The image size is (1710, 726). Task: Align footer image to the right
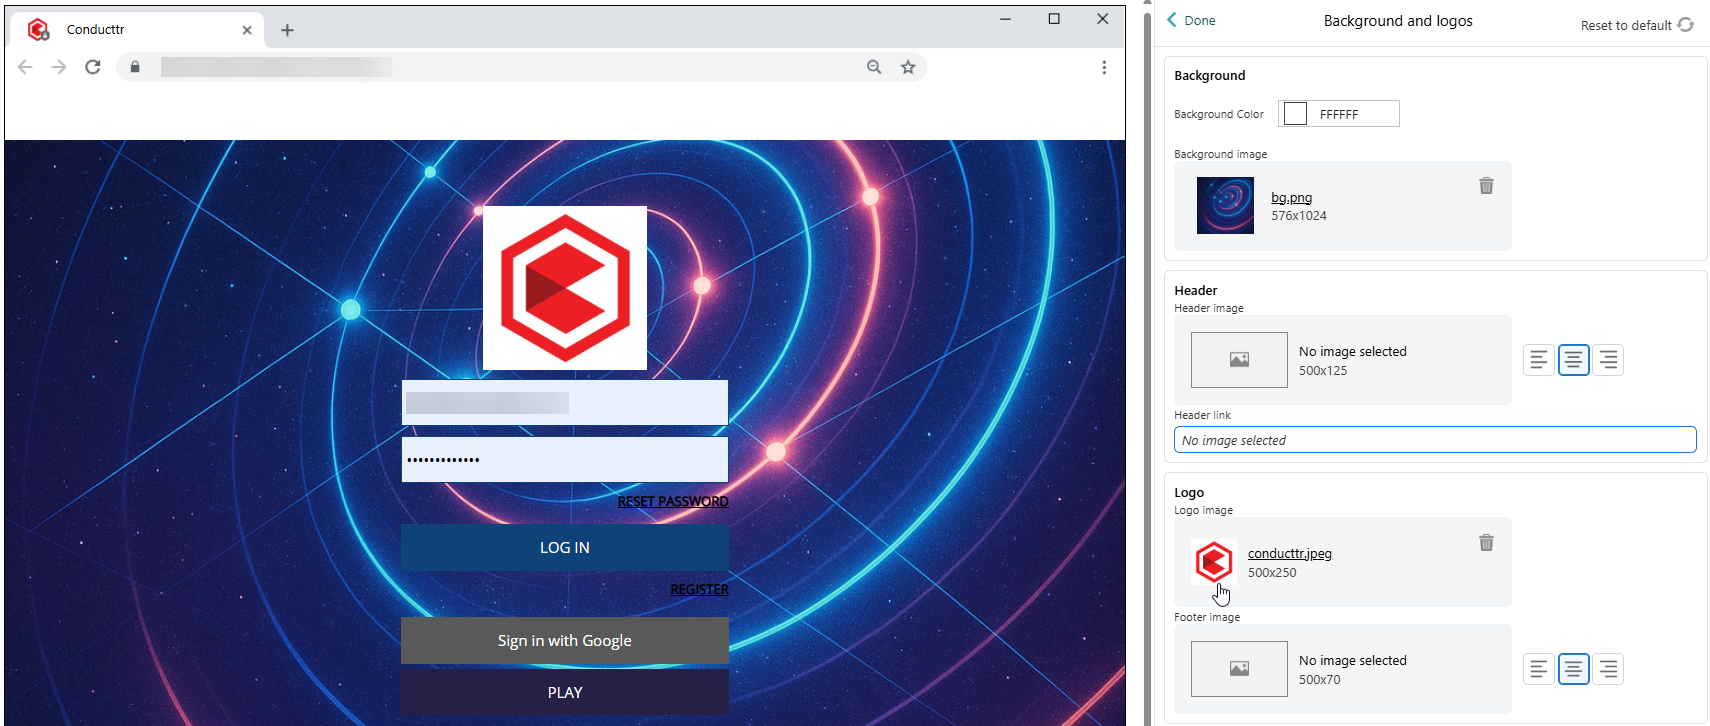pos(1608,669)
